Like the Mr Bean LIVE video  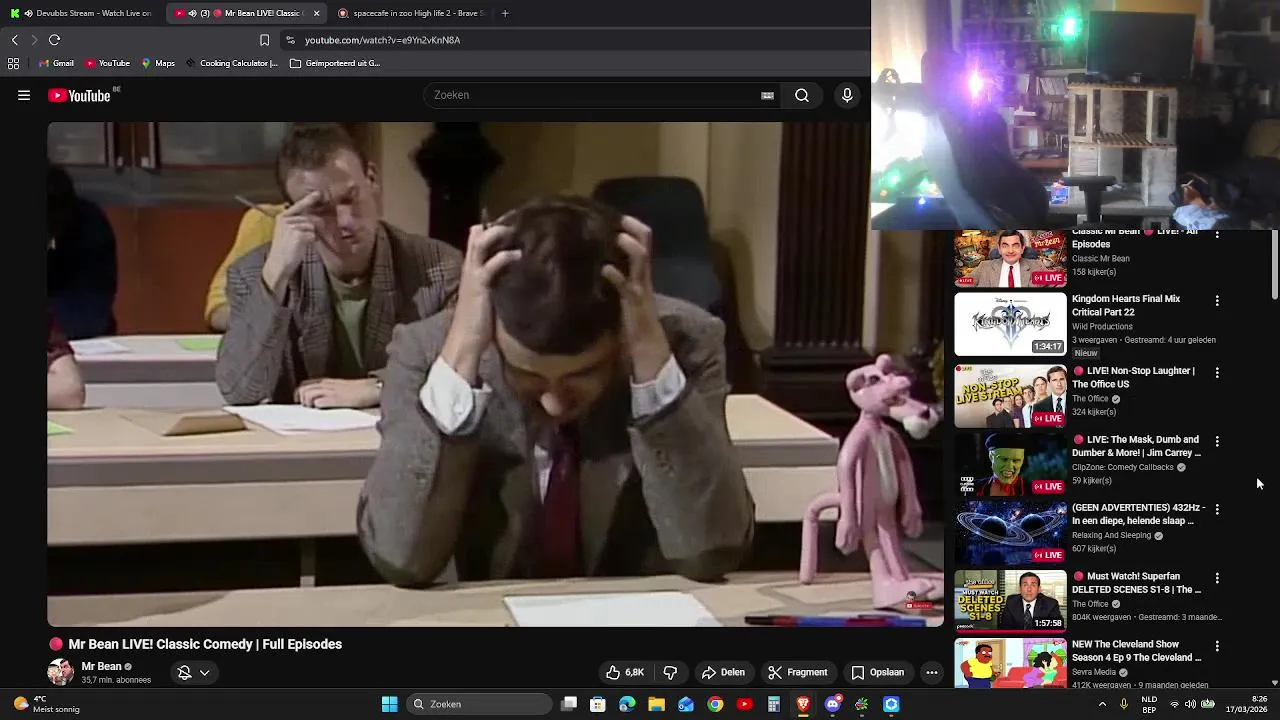[x=625, y=672]
